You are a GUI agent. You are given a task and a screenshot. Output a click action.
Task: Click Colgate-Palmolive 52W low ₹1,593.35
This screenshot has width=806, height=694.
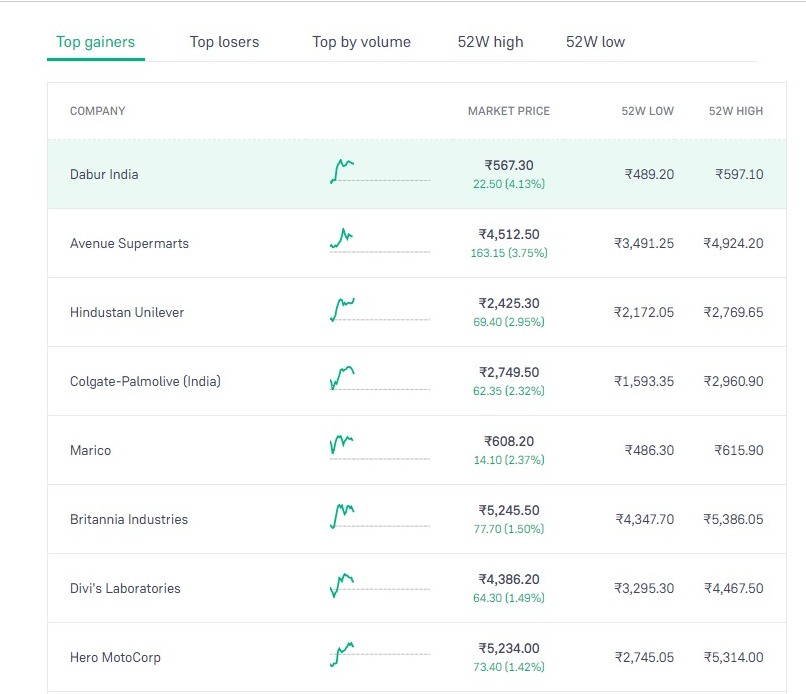[x=644, y=381]
